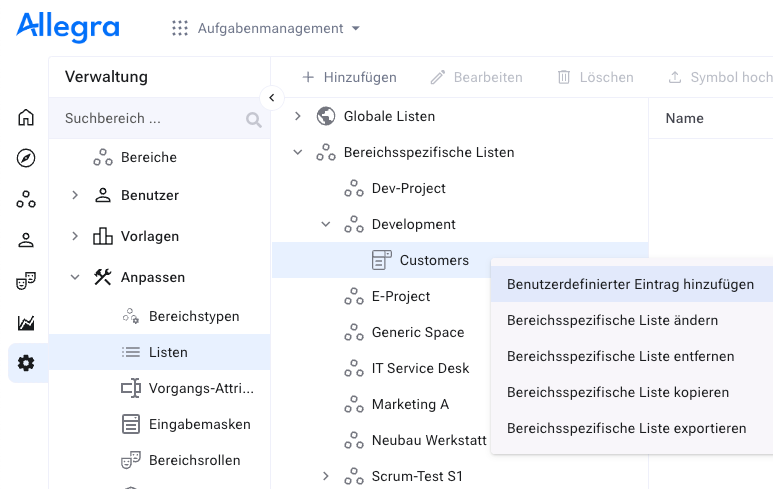Click the person icon in left sidebar

26,240
